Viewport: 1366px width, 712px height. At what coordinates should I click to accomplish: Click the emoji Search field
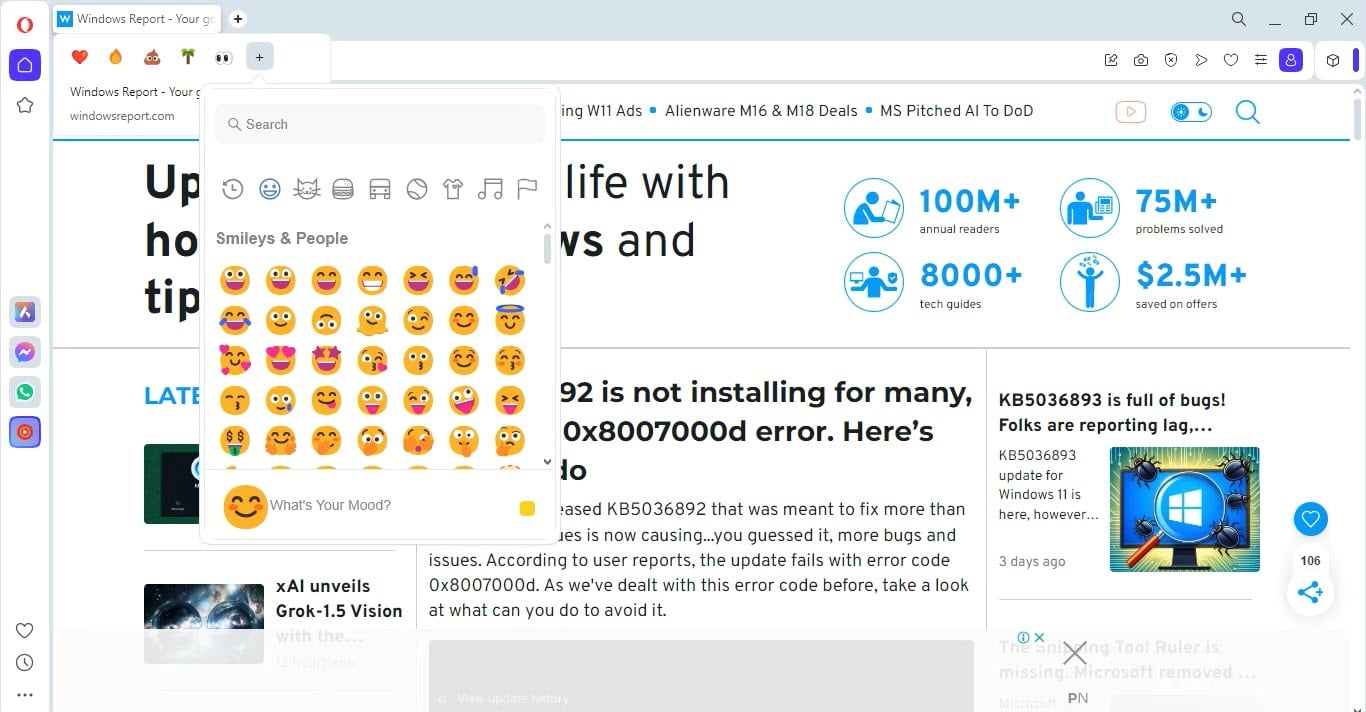click(x=380, y=124)
